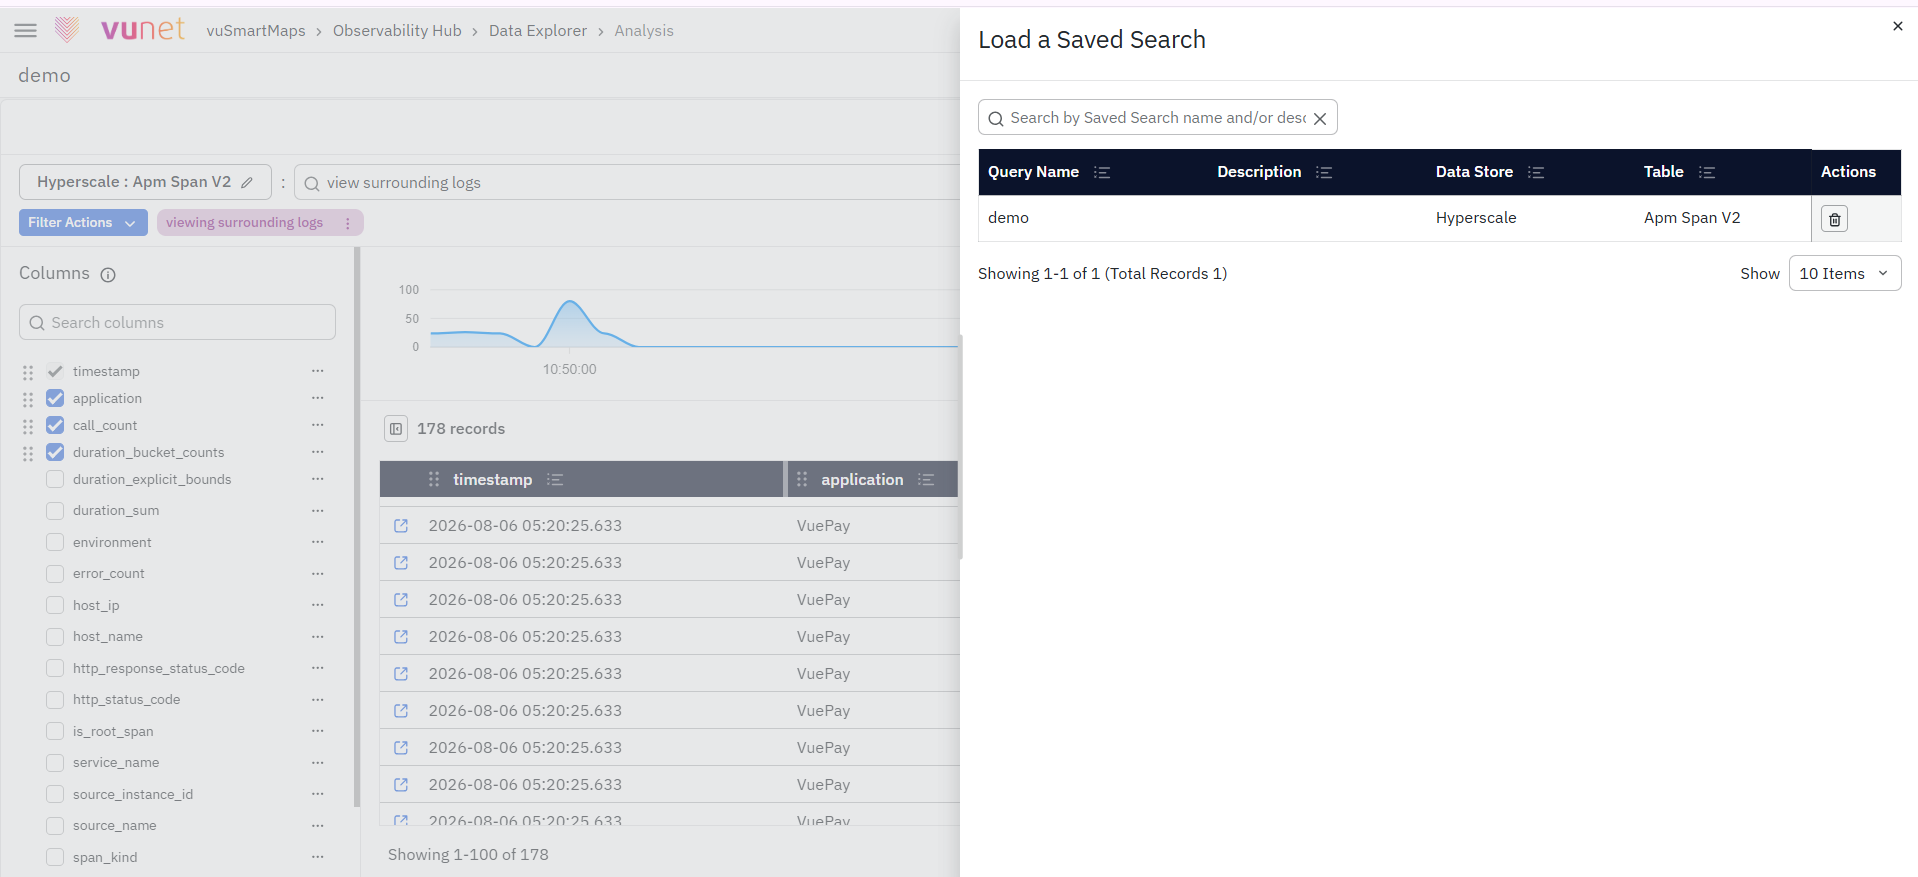The image size is (1918, 877).
Task: Go to Data Explorer breadcrumb
Action: [538, 31]
